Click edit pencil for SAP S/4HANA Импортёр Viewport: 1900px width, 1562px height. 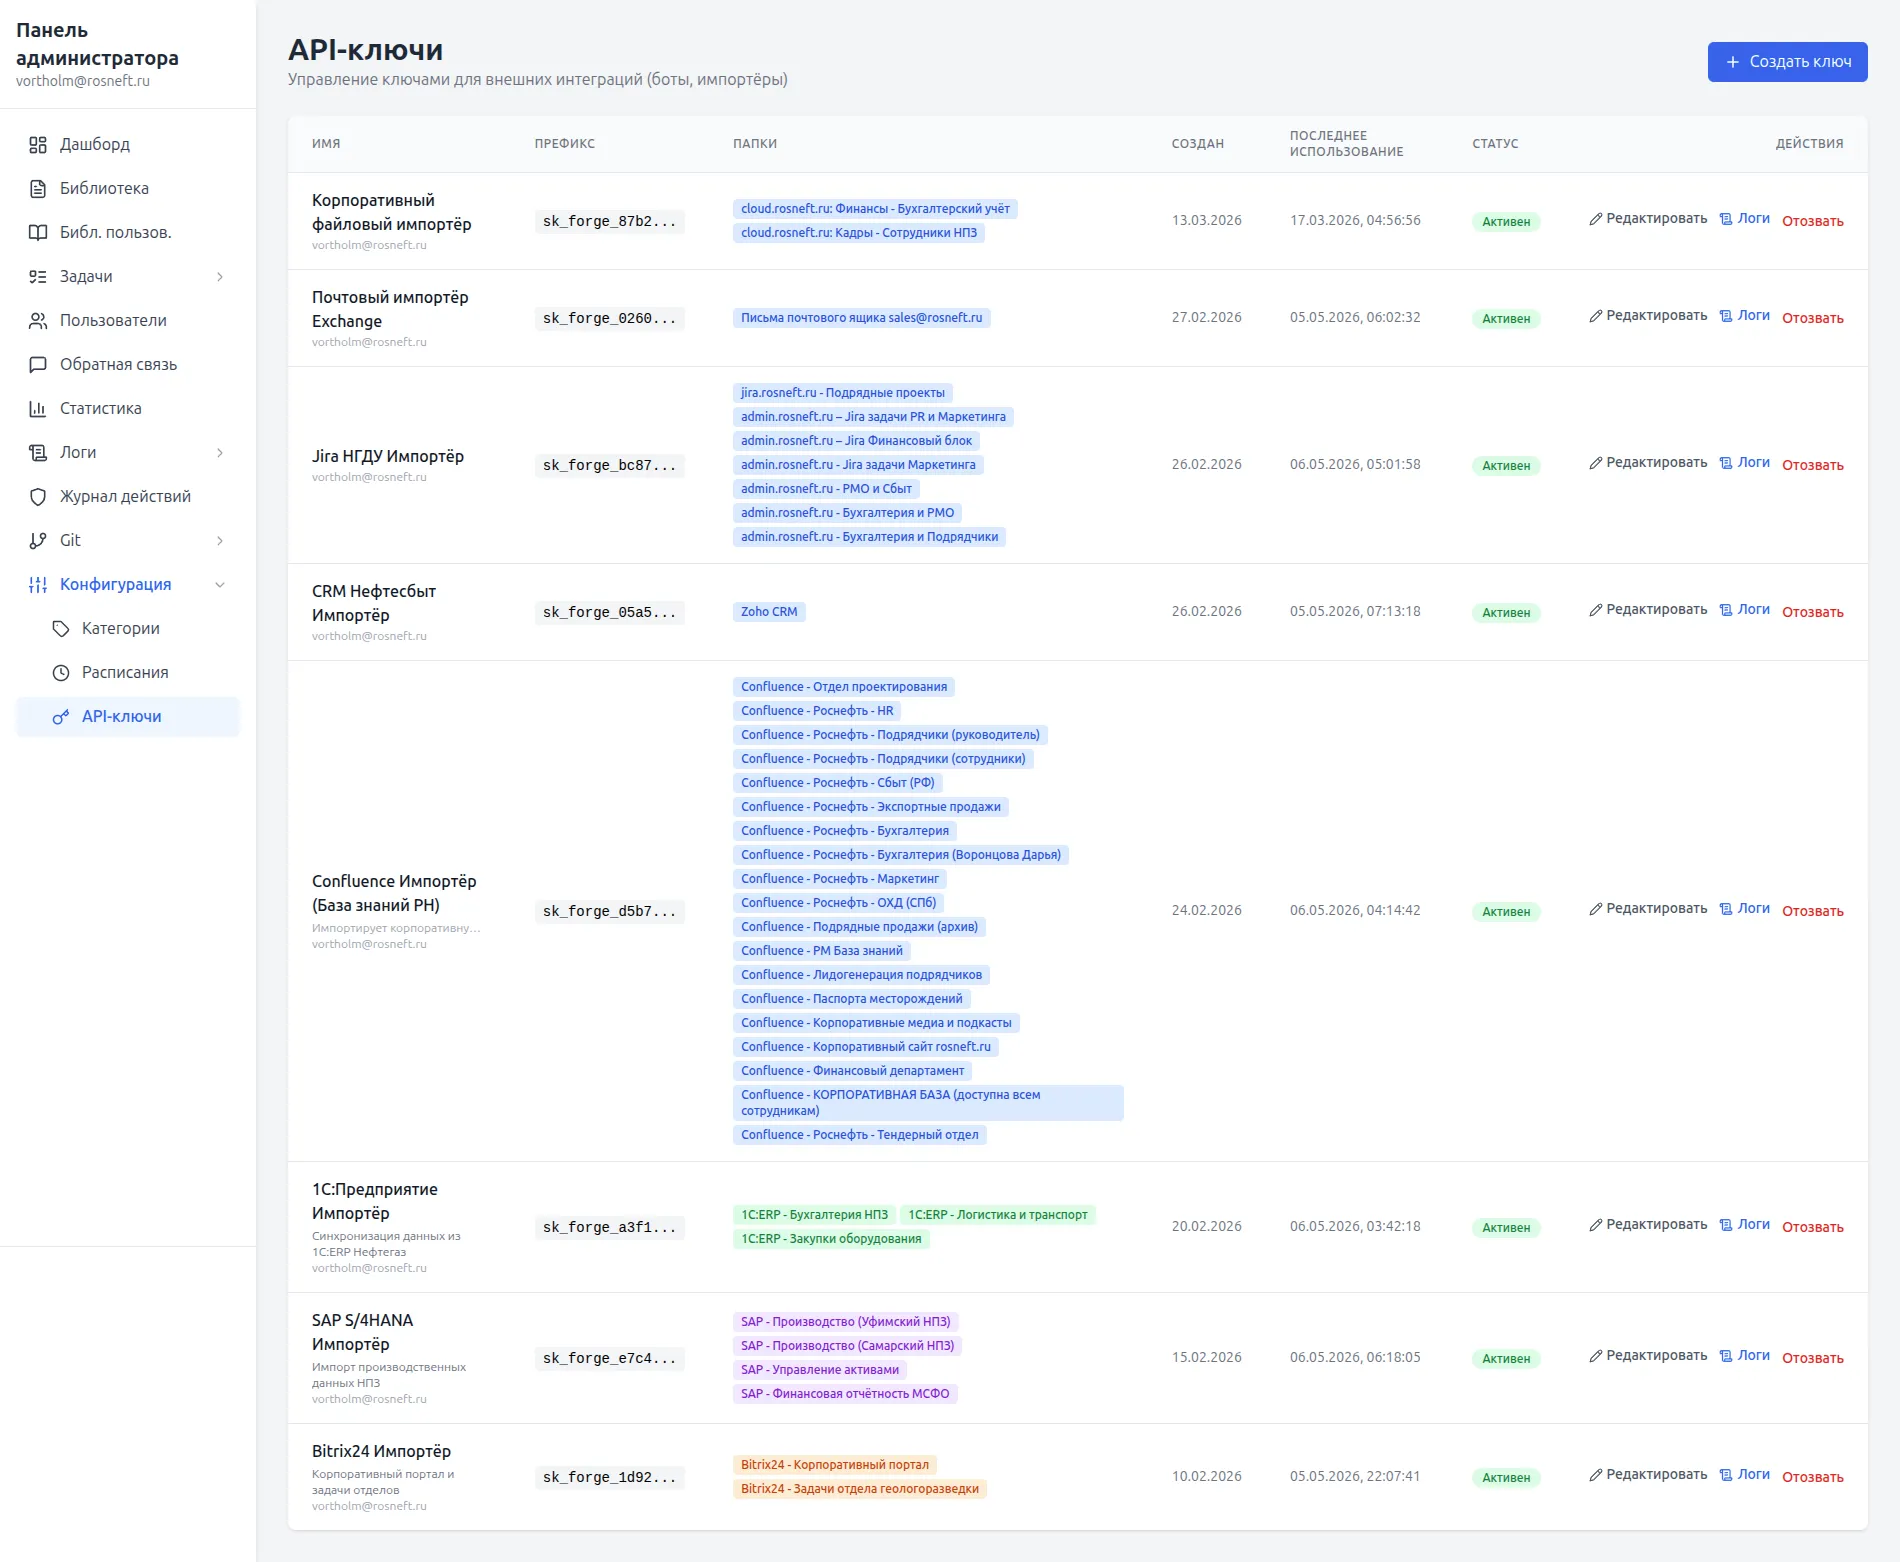pyautogui.click(x=1596, y=1356)
